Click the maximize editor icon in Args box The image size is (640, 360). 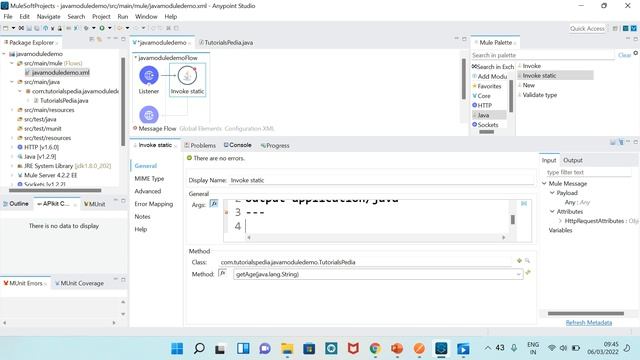(x=524, y=203)
